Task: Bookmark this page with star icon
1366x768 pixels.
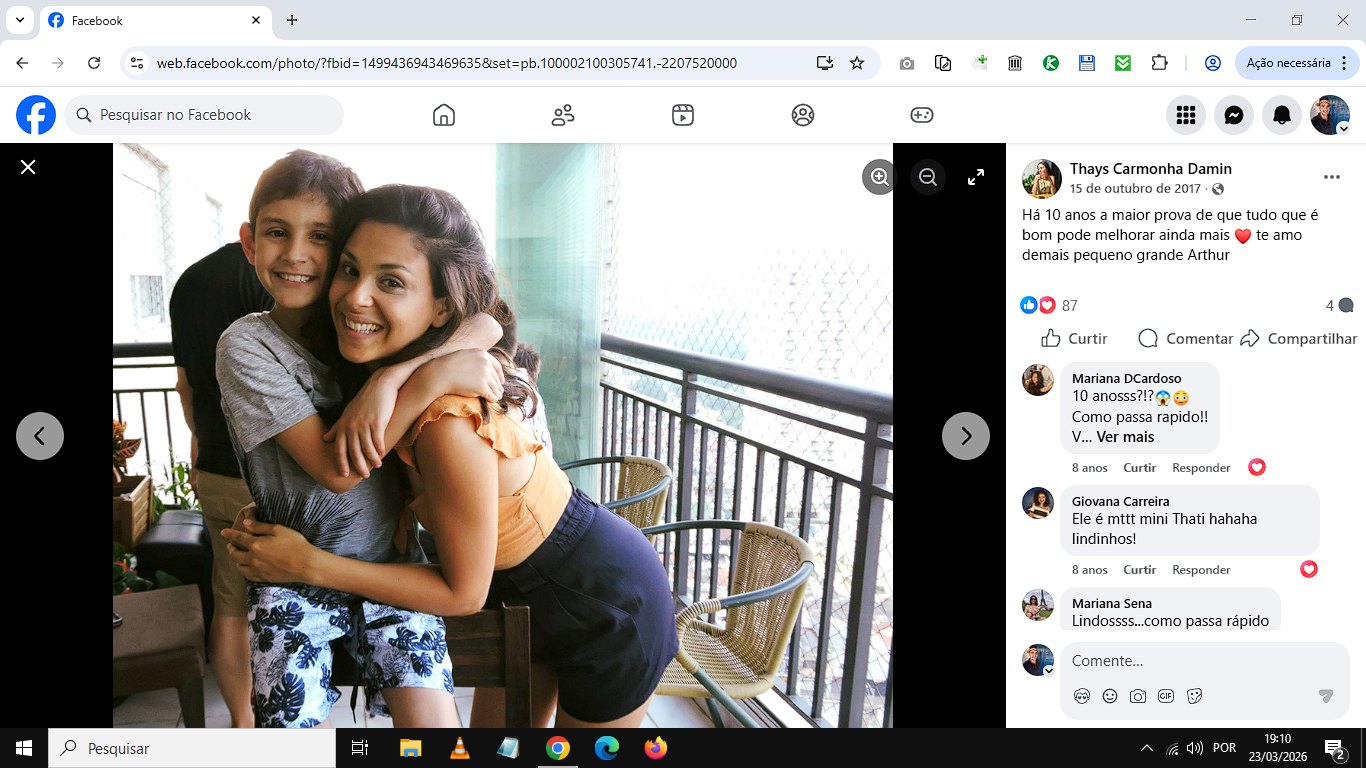Action: pos(857,63)
